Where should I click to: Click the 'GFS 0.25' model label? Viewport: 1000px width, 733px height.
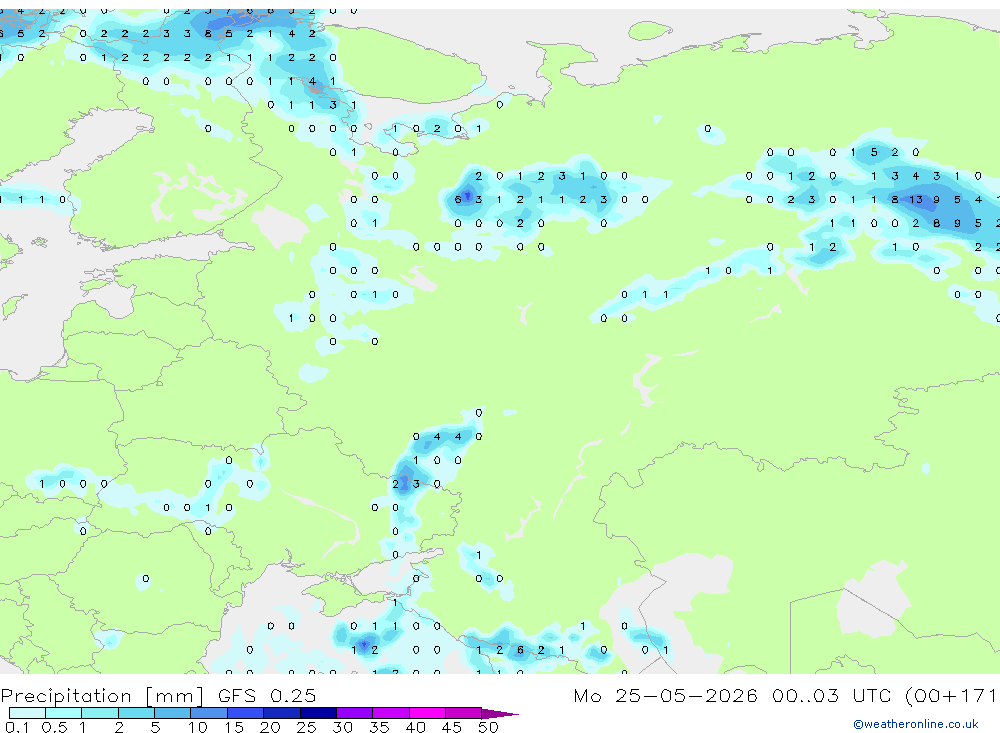(x=267, y=696)
